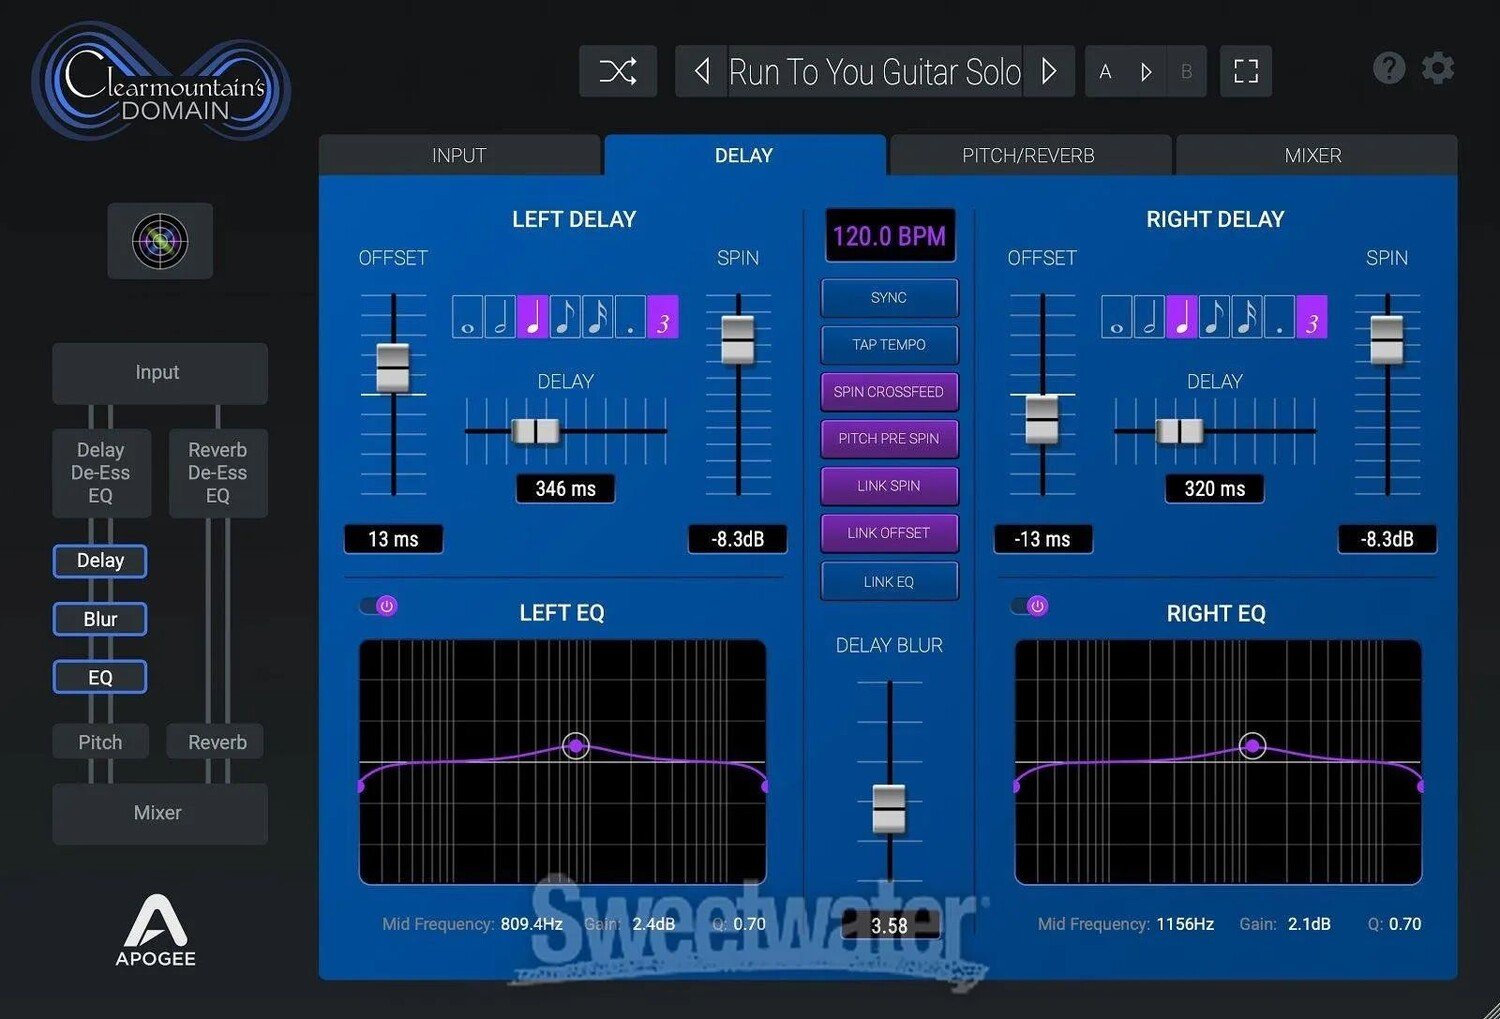Click Delay block in signal flow
This screenshot has height=1019, width=1500.
100,561
